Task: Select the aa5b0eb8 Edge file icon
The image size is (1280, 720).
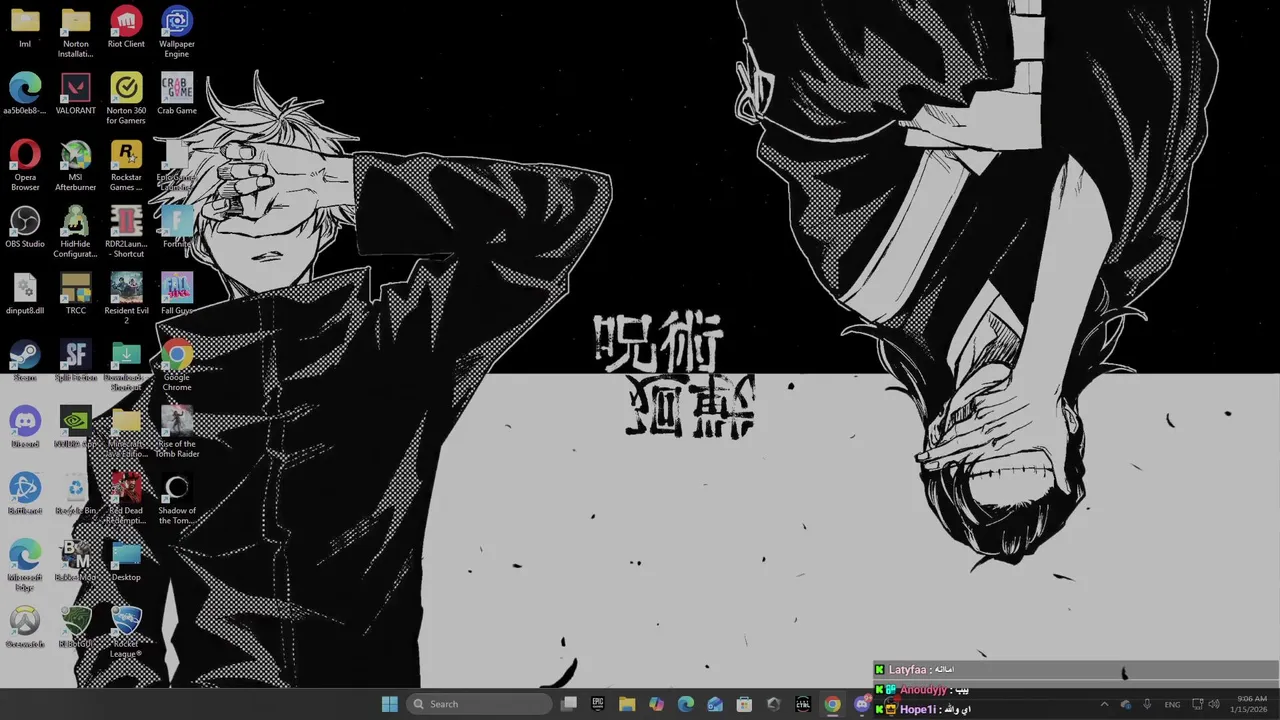Action: (25, 94)
